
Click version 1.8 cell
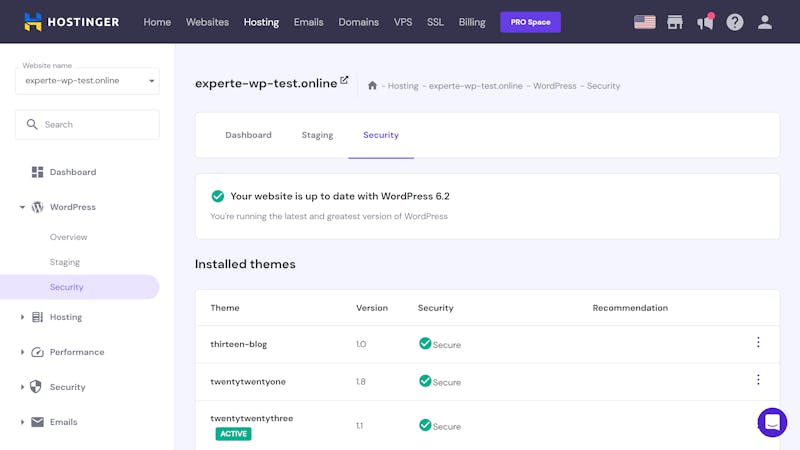click(361, 382)
